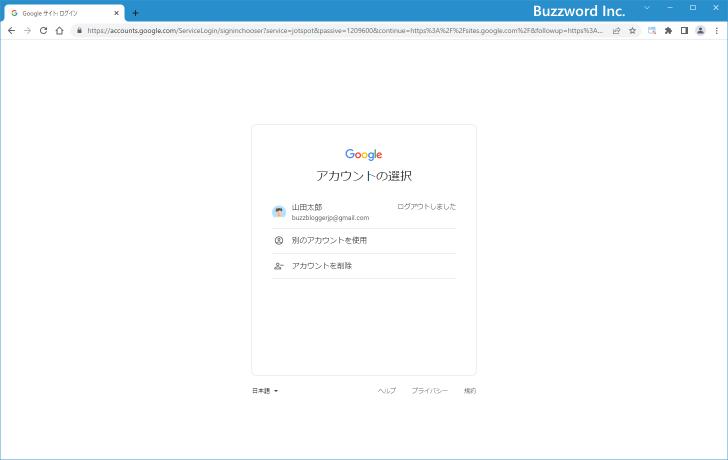Maximize the browser window

[x=693, y=8]
